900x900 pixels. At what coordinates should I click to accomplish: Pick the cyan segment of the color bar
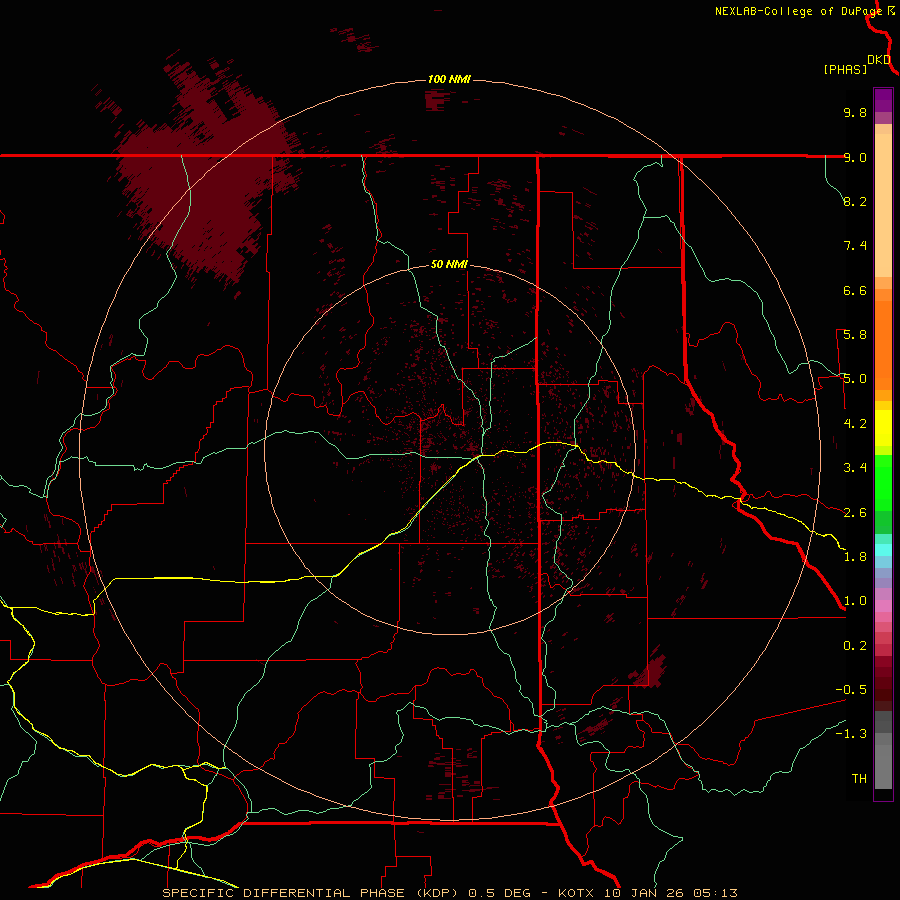pos(883,550)
